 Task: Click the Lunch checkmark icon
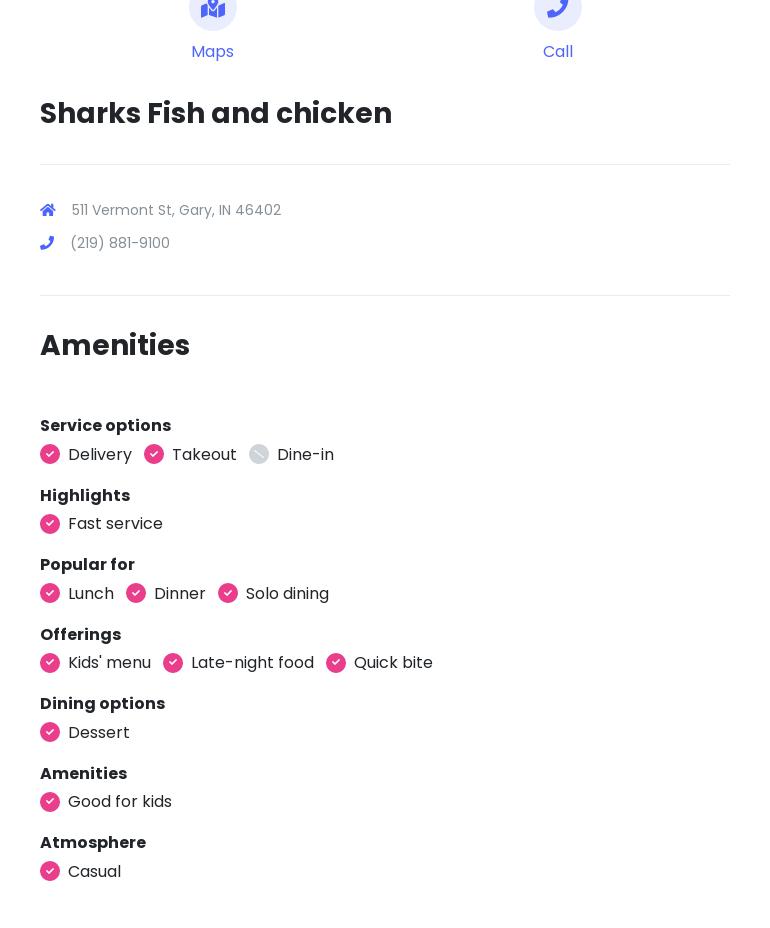click(50, 593)
